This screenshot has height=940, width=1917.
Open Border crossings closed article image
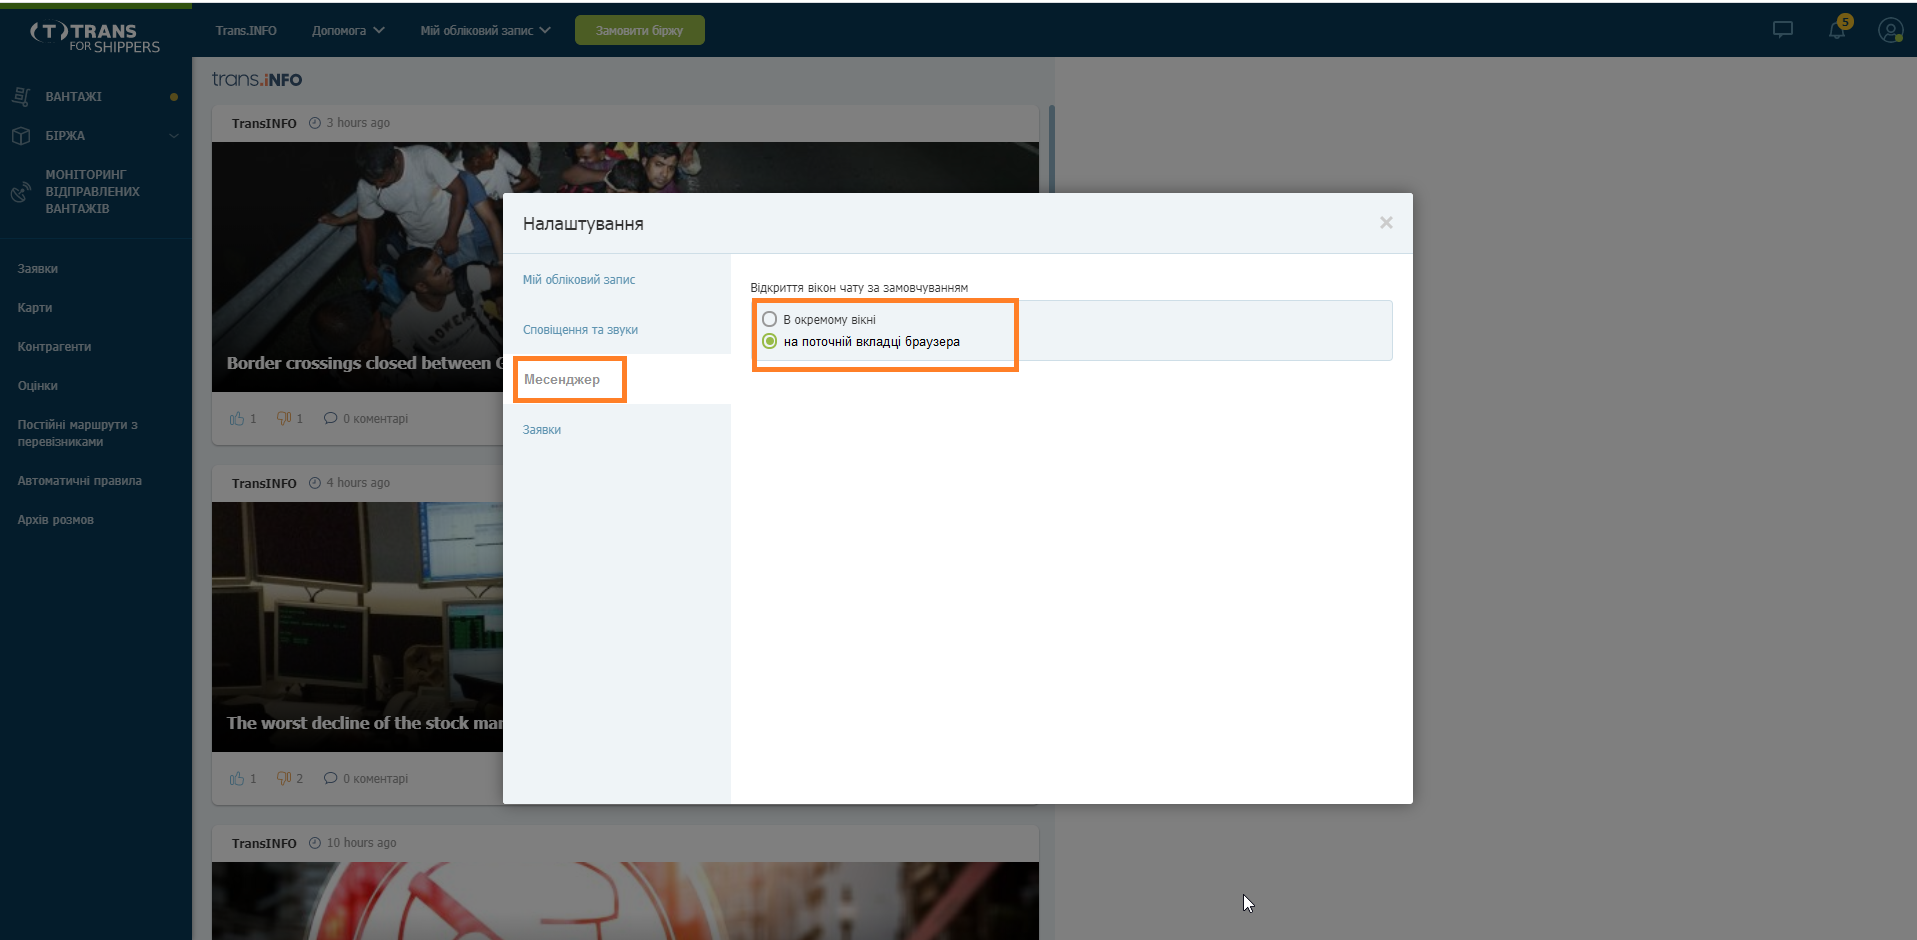click(357, 267)
